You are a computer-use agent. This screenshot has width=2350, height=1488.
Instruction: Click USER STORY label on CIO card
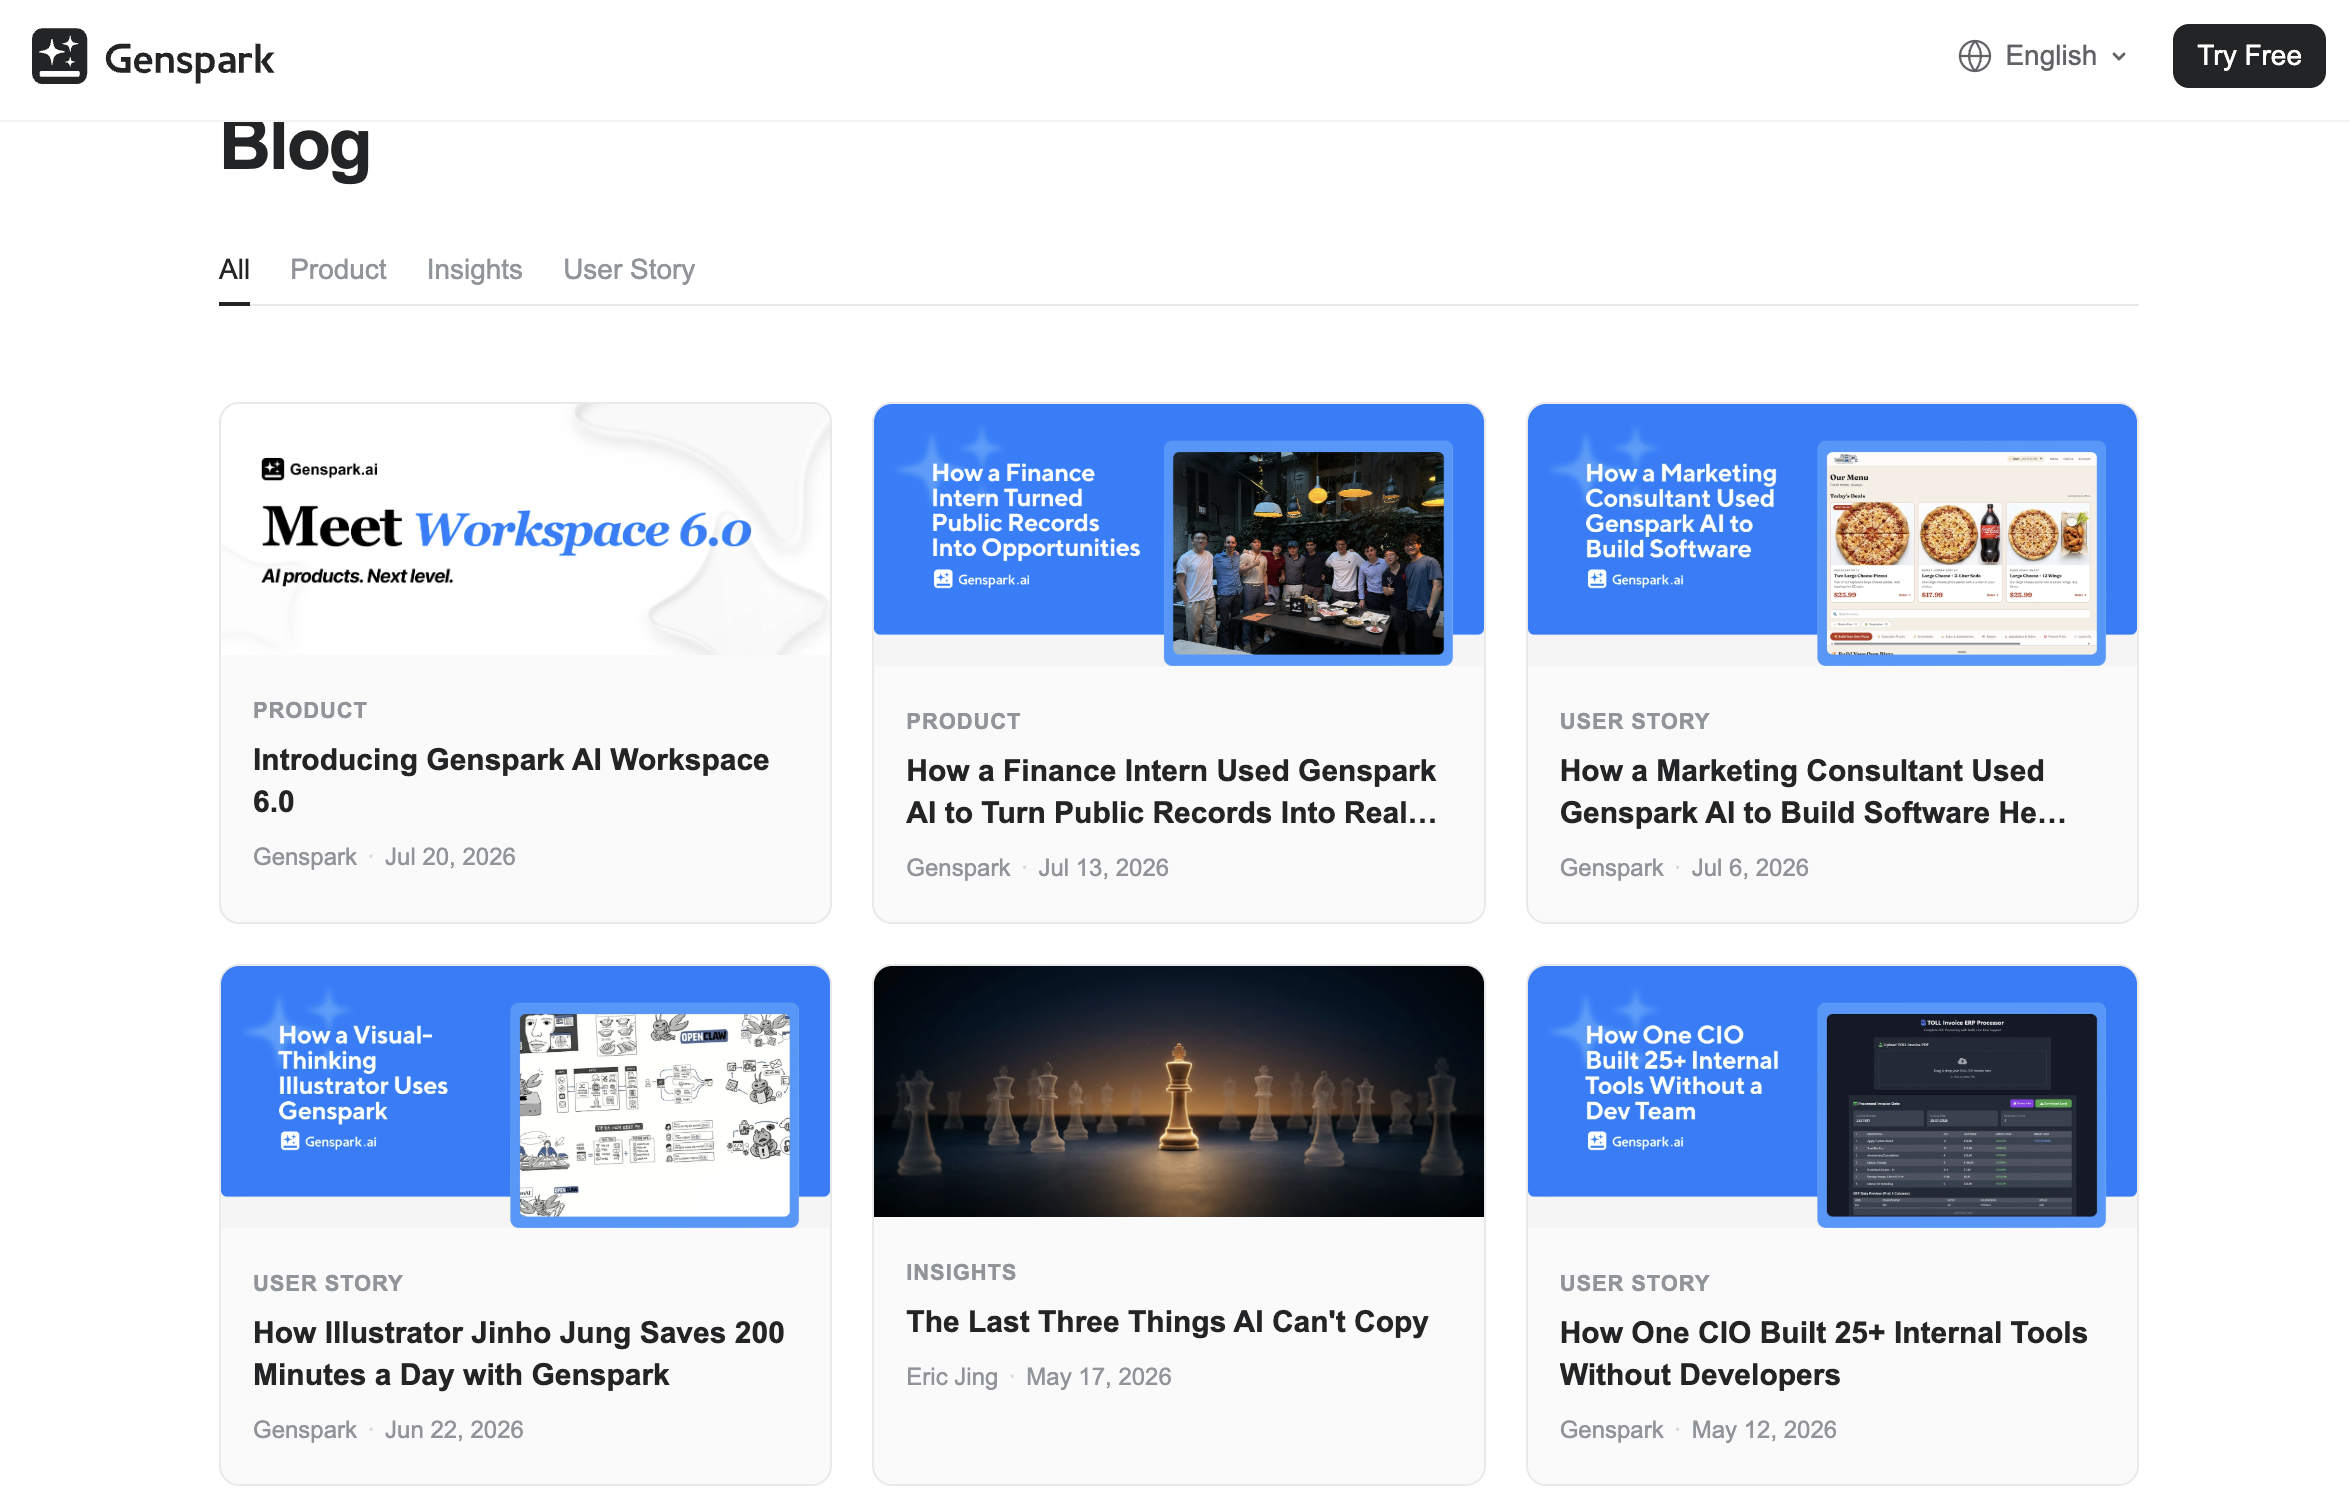1635,1283
